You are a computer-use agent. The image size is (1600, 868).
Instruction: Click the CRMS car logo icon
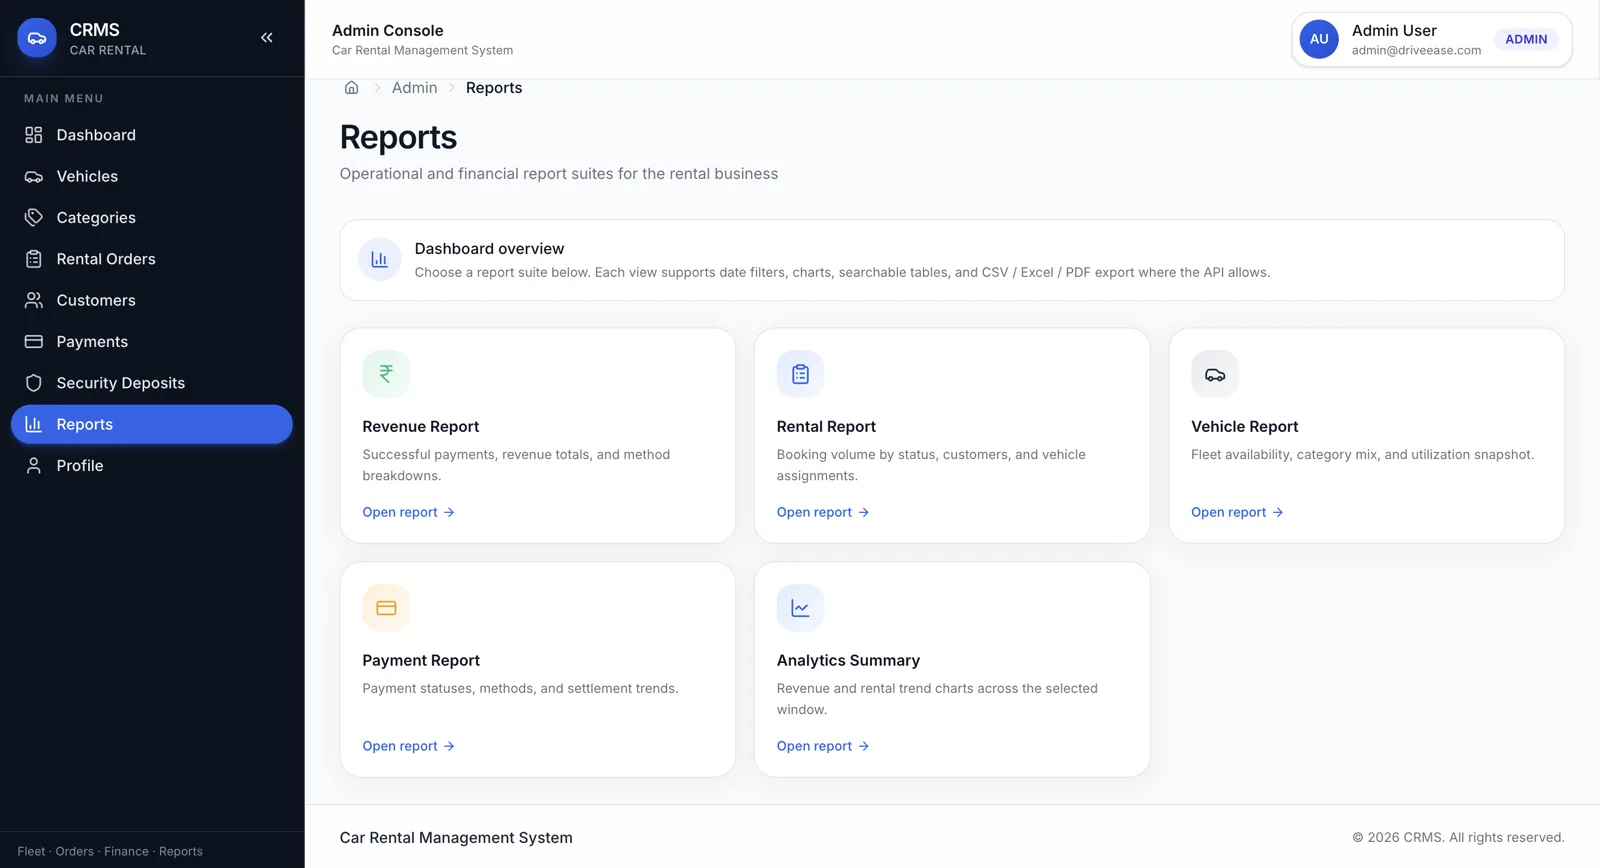[x=37, y=38]
